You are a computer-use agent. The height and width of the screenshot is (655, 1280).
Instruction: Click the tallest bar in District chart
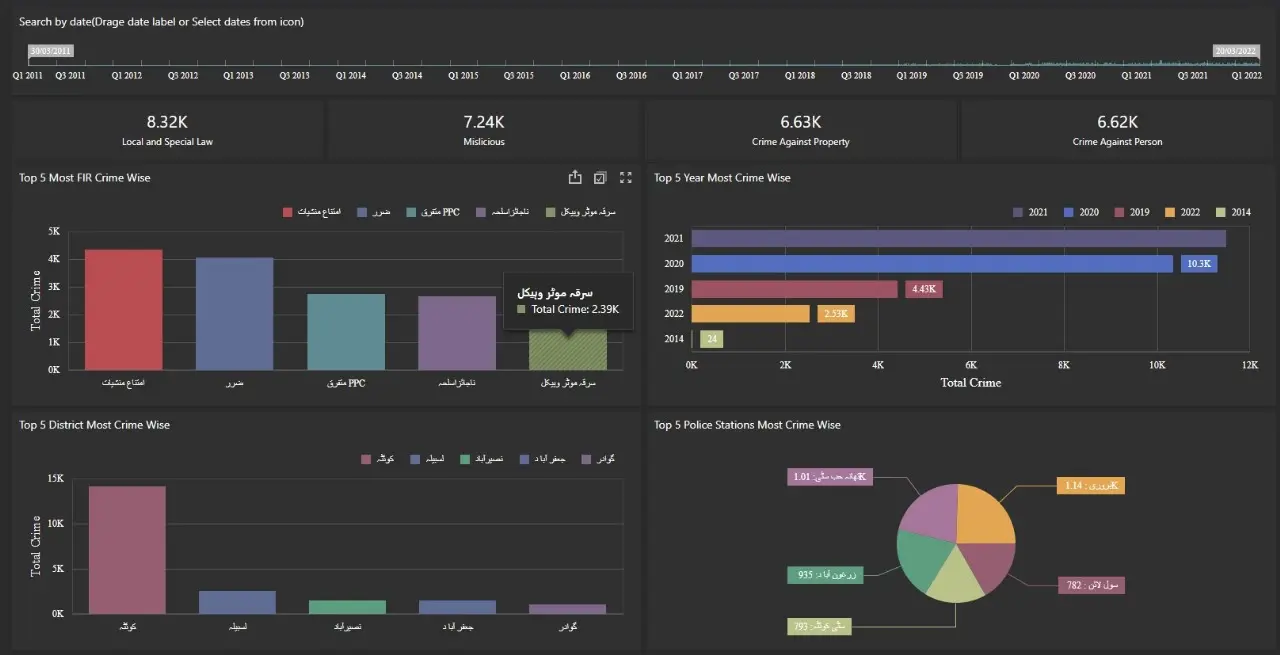127,550
